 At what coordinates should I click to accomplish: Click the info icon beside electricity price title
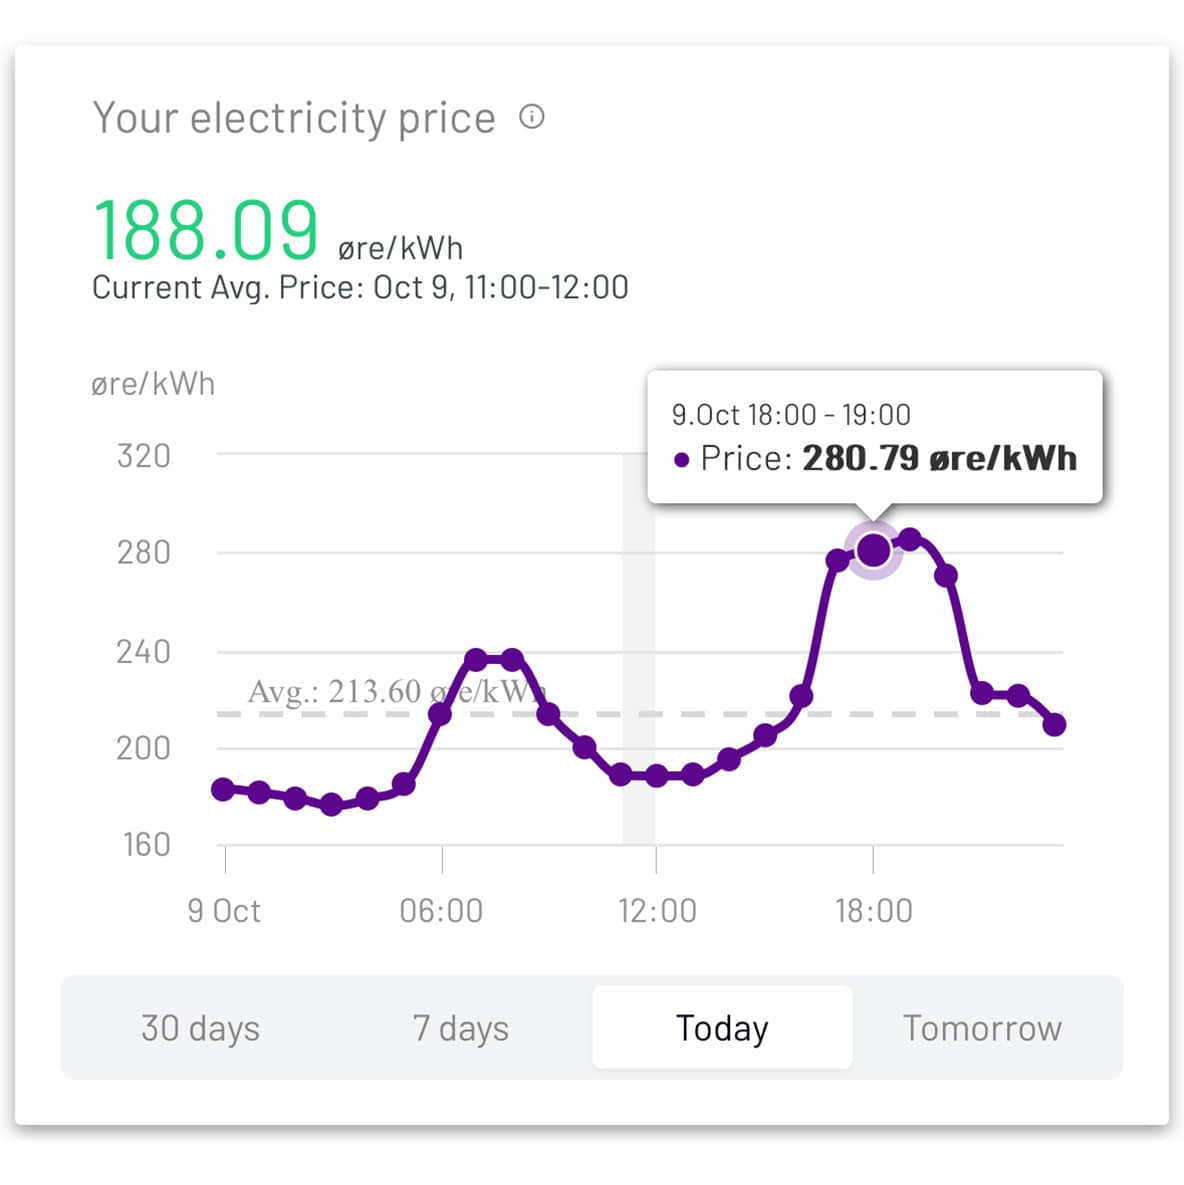[532, 117]
